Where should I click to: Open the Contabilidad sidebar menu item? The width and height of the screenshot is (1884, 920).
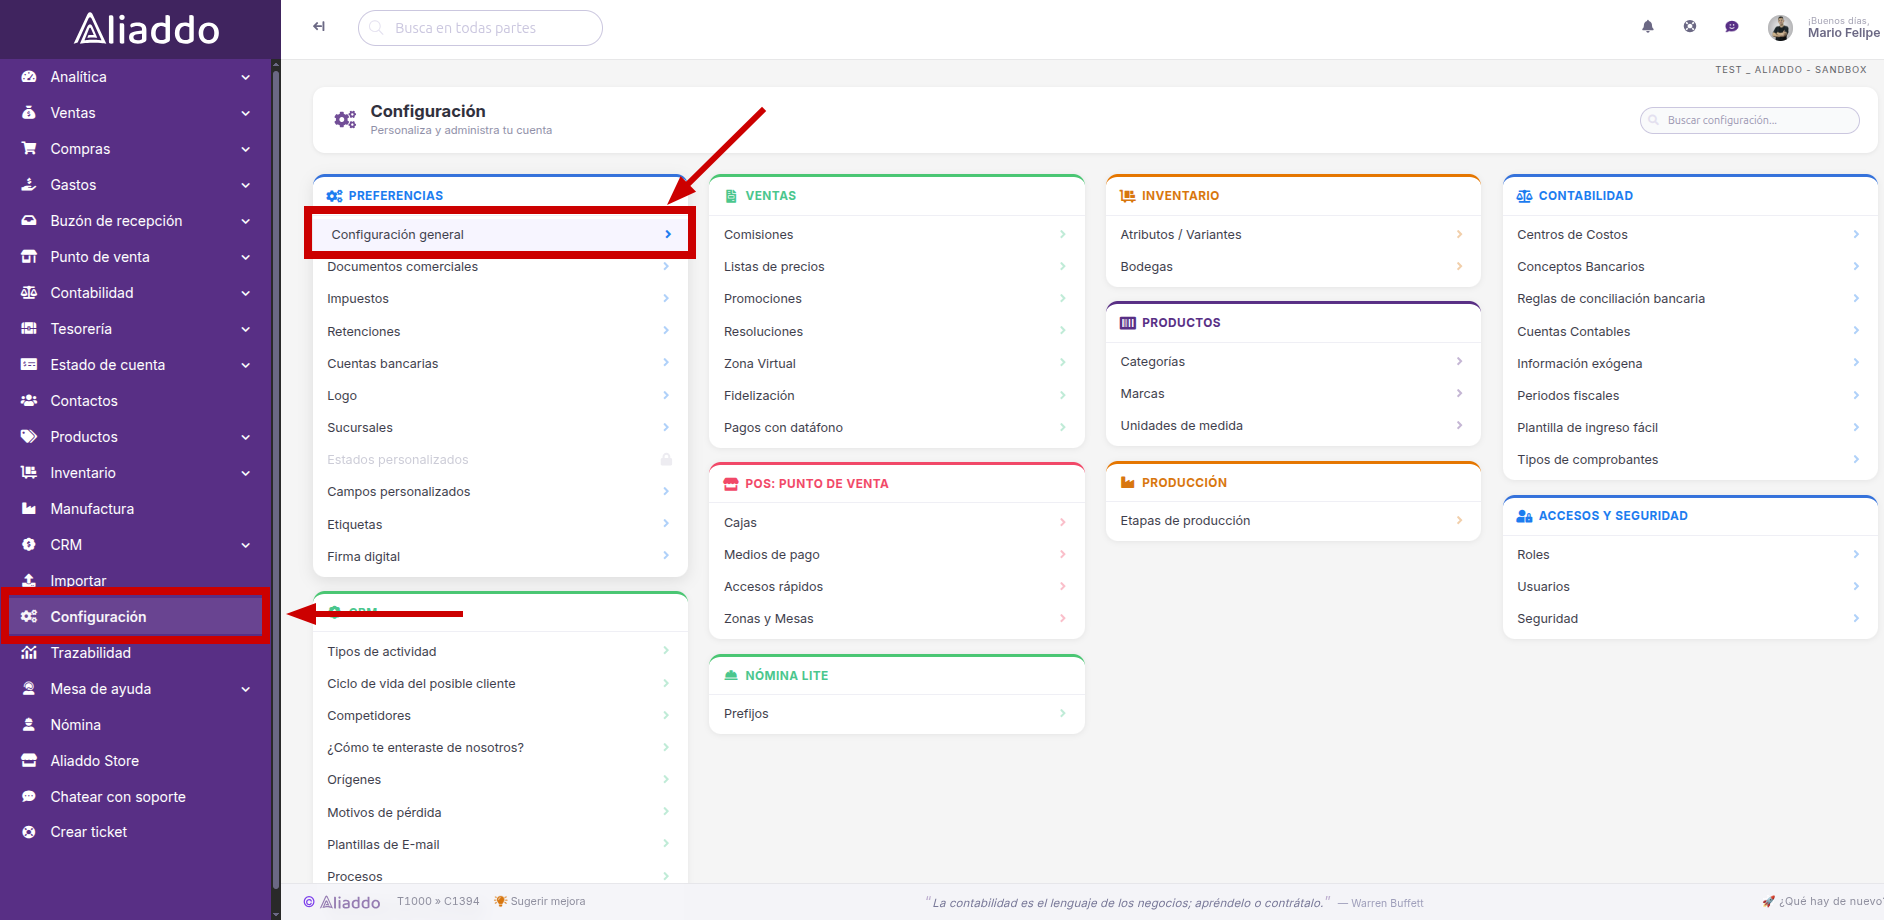pyautogui.click(x=135, y=293)
